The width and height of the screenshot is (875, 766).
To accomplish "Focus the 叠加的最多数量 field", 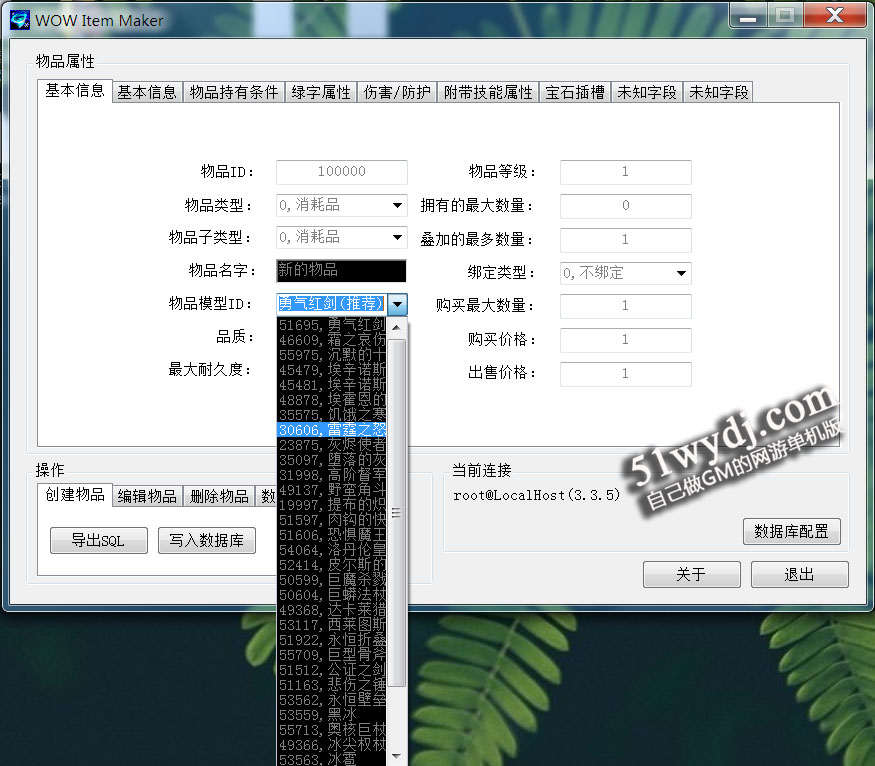I will click(x=626, y=240).
